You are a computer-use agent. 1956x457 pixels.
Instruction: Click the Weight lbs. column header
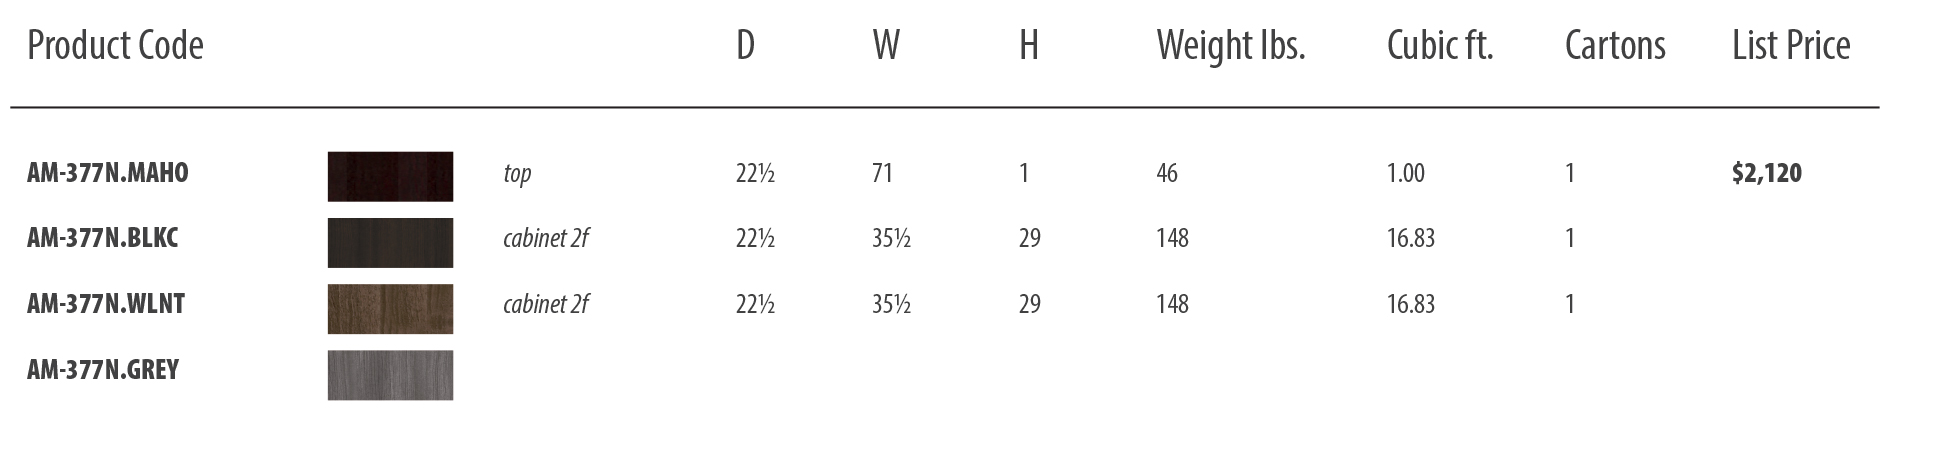pos(1231,45)
